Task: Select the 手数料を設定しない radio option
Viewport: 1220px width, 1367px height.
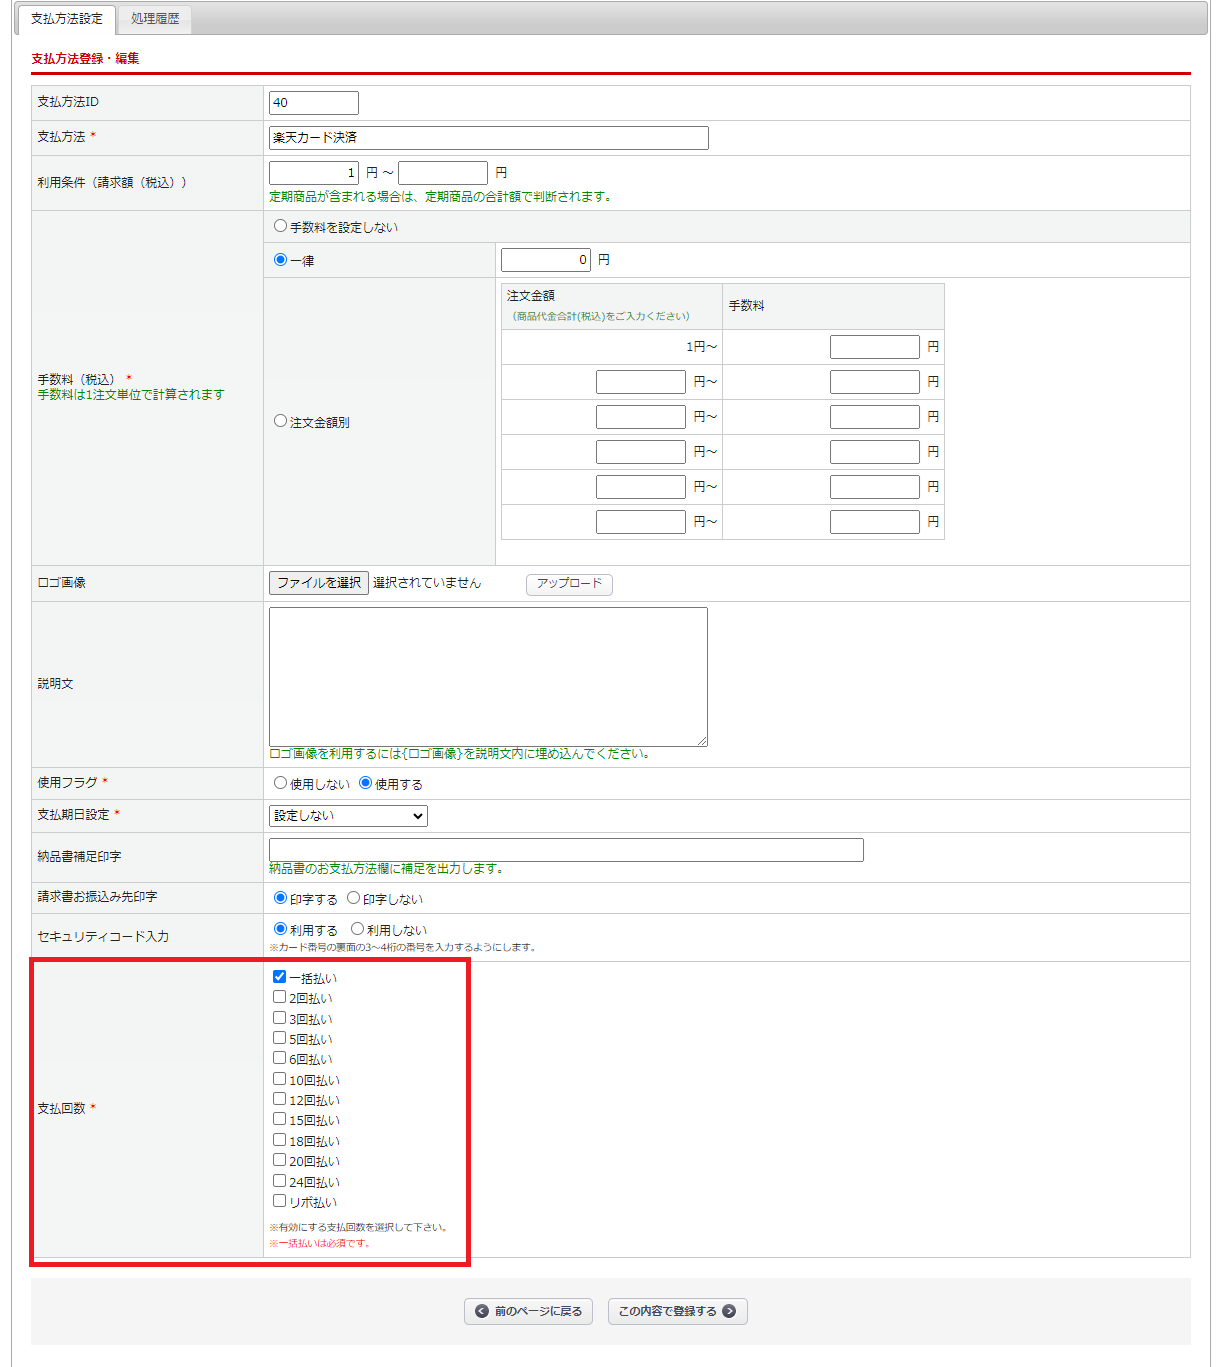Action: [281, 227]
